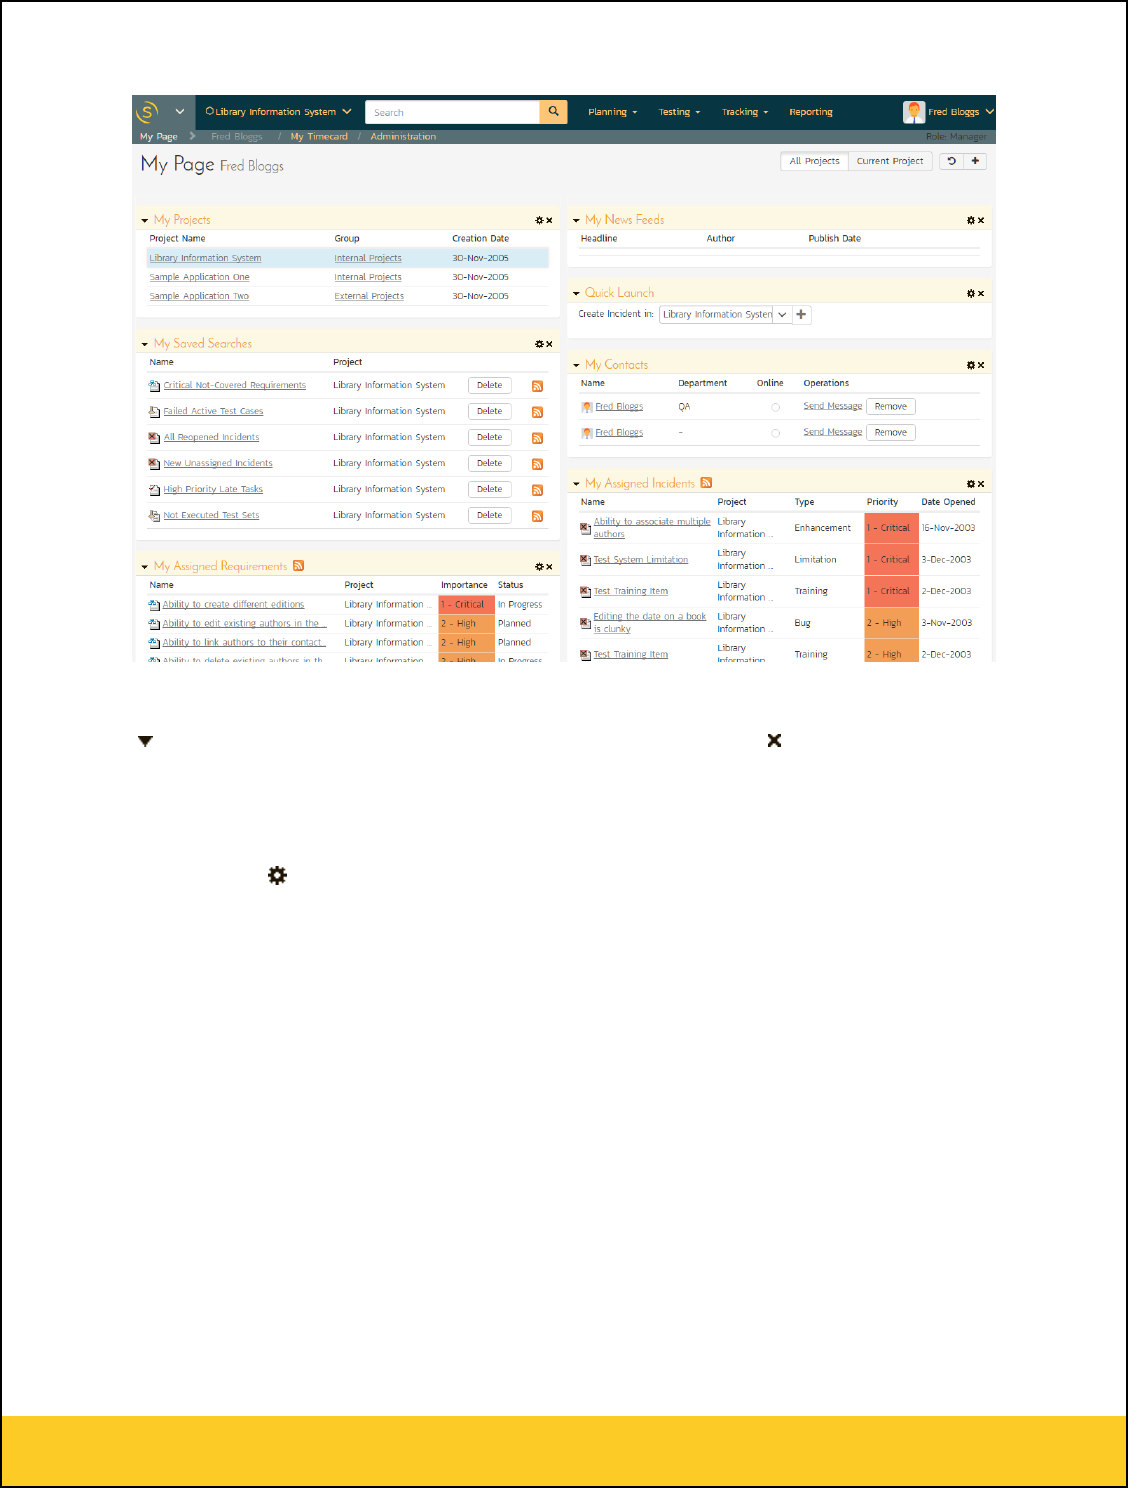Close the Quick Launch widget

pos(981,294)
